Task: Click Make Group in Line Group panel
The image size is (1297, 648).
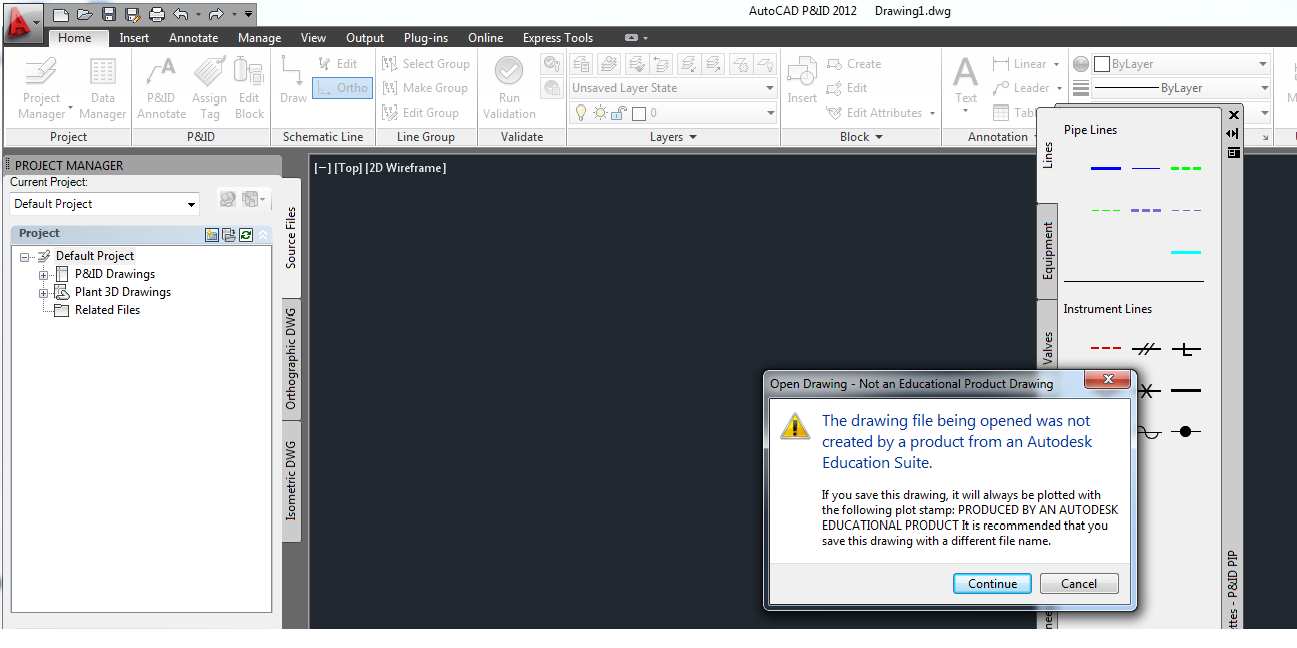Action: click(x=426, y=88)
